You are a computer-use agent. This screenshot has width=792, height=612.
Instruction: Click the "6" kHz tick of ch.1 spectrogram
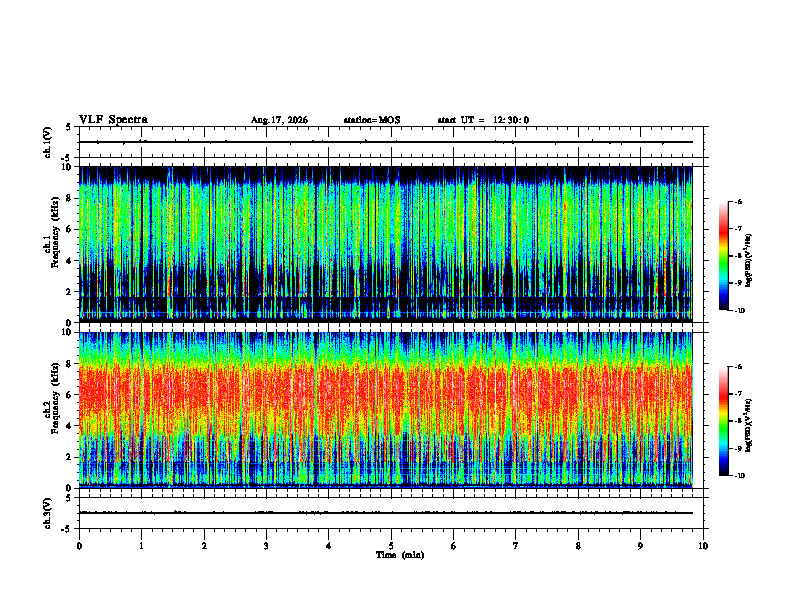pos(71,230)
